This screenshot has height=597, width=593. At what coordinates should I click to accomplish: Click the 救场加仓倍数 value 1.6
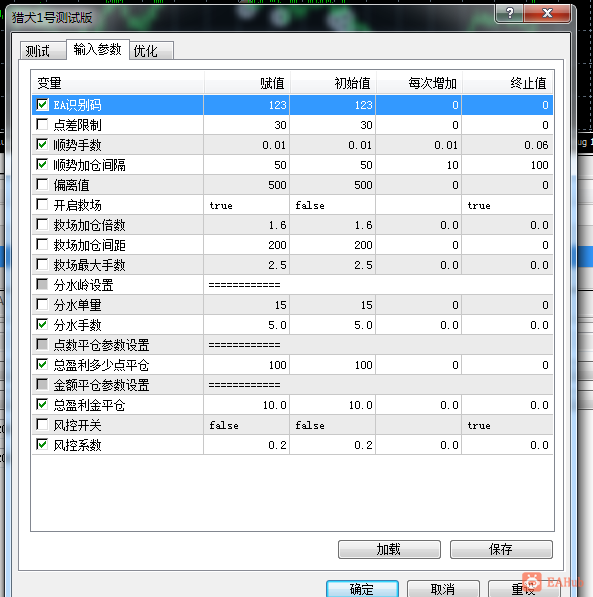[246, 225]
